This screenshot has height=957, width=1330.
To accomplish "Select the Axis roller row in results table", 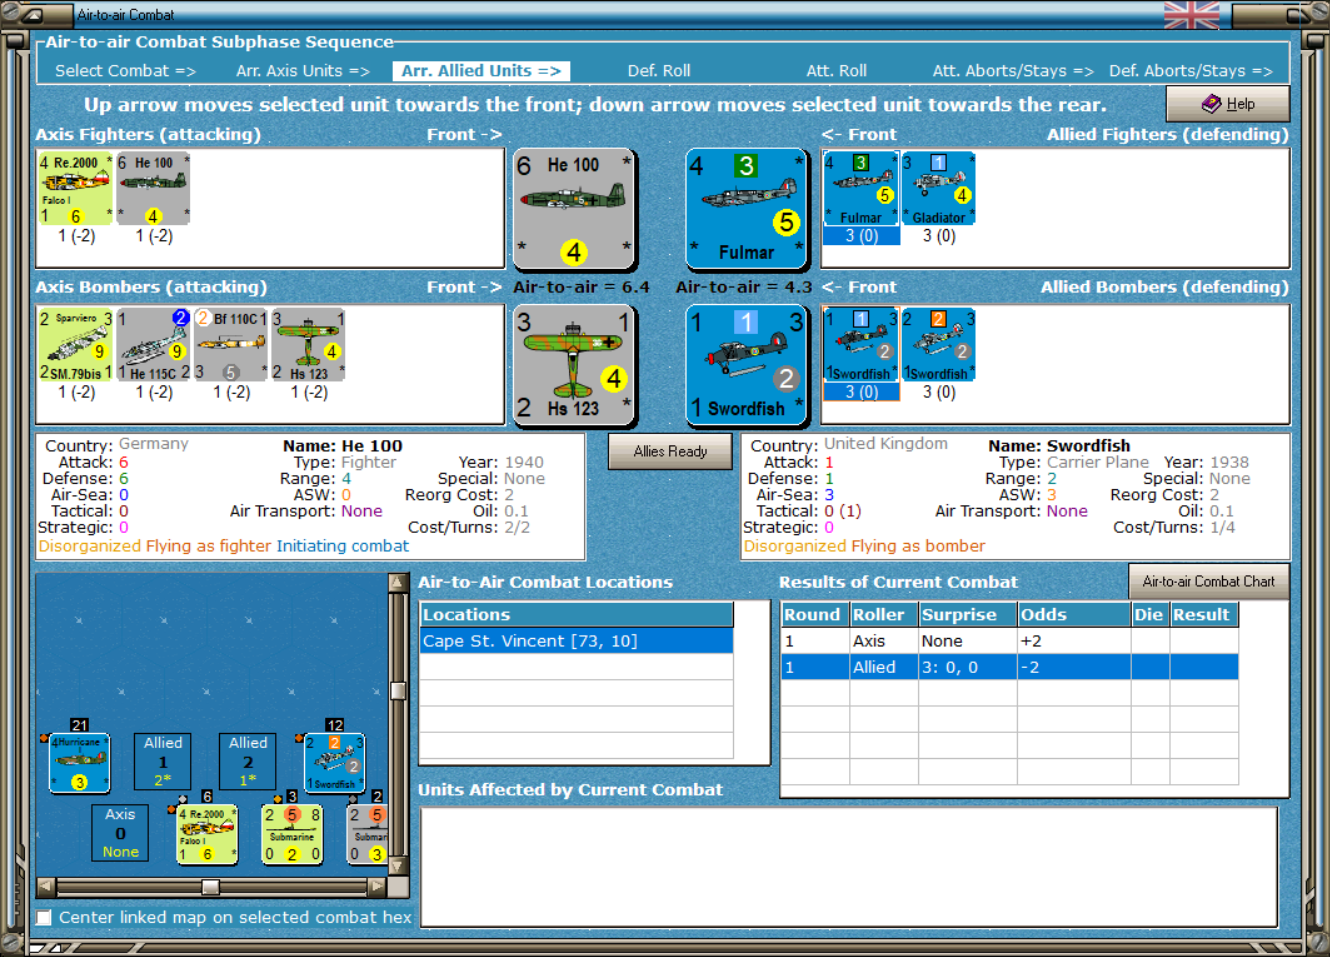I will point(1010,641).
